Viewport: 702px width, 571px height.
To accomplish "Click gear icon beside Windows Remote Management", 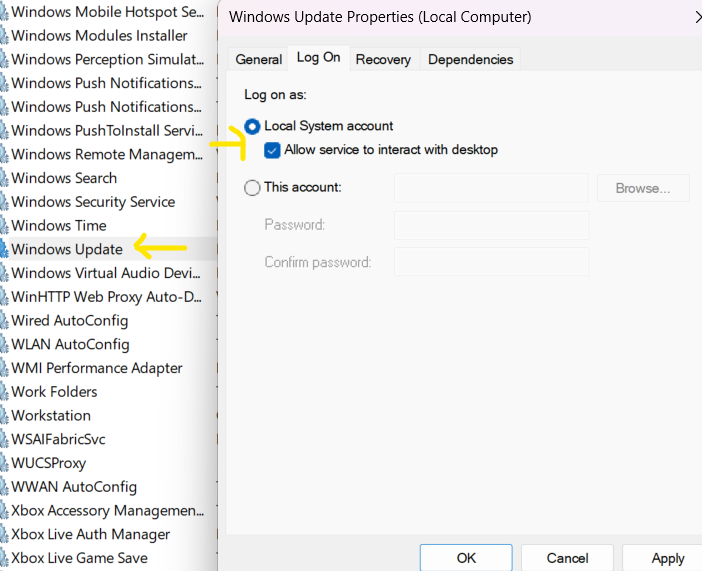I will pyautogui.click(x=4, y=155).
